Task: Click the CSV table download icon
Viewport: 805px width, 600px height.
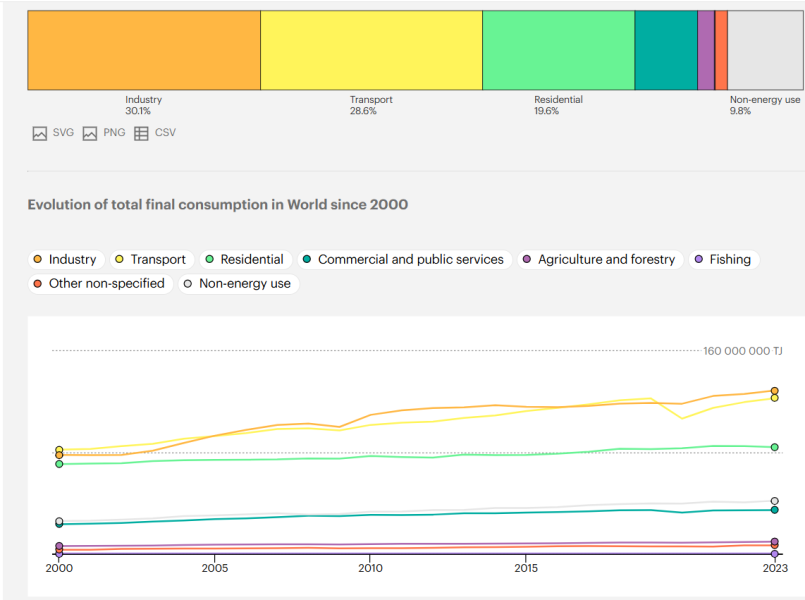Action: [x=141, y=133]
